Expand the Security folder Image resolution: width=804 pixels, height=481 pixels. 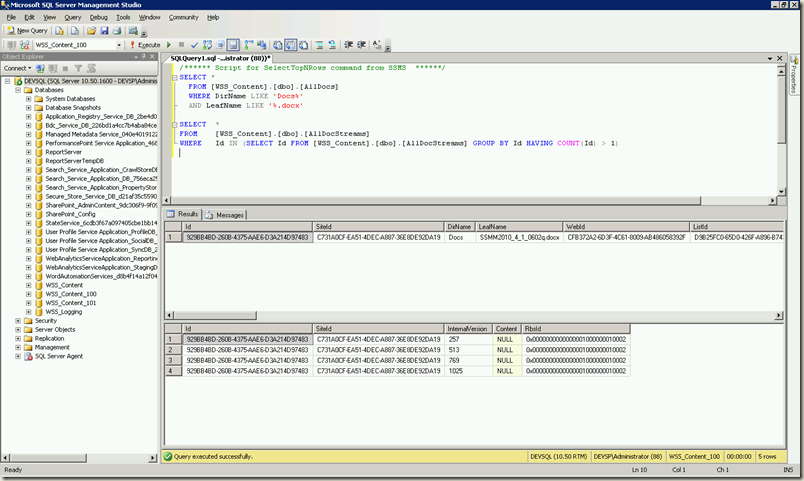[18, 320]
